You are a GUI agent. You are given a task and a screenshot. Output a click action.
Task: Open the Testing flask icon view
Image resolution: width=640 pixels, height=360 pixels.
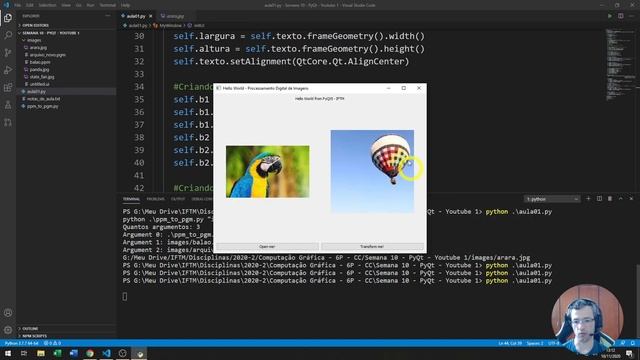click(x=8, y=105)
